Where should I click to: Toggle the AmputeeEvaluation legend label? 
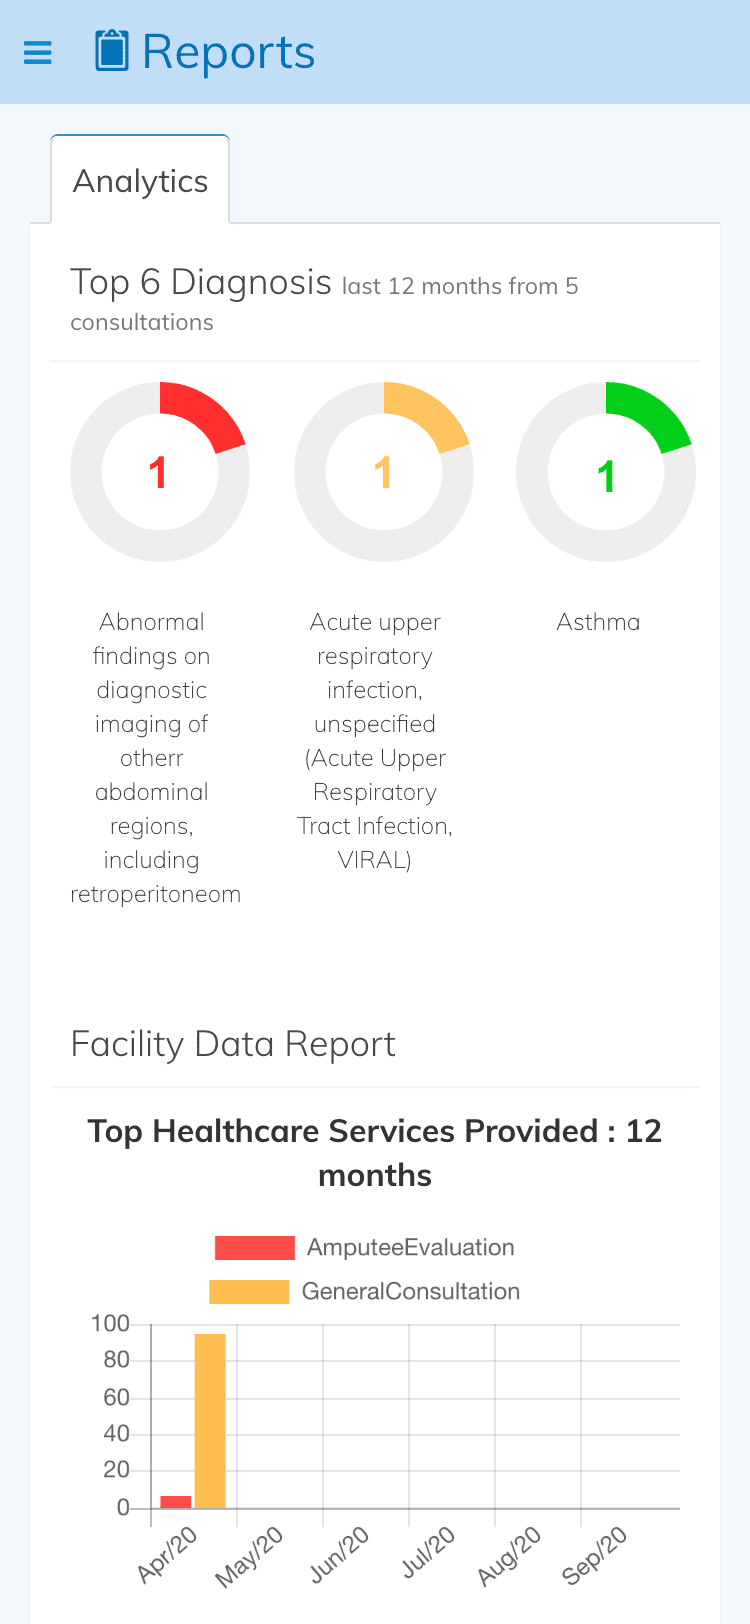coord(410,1247)
